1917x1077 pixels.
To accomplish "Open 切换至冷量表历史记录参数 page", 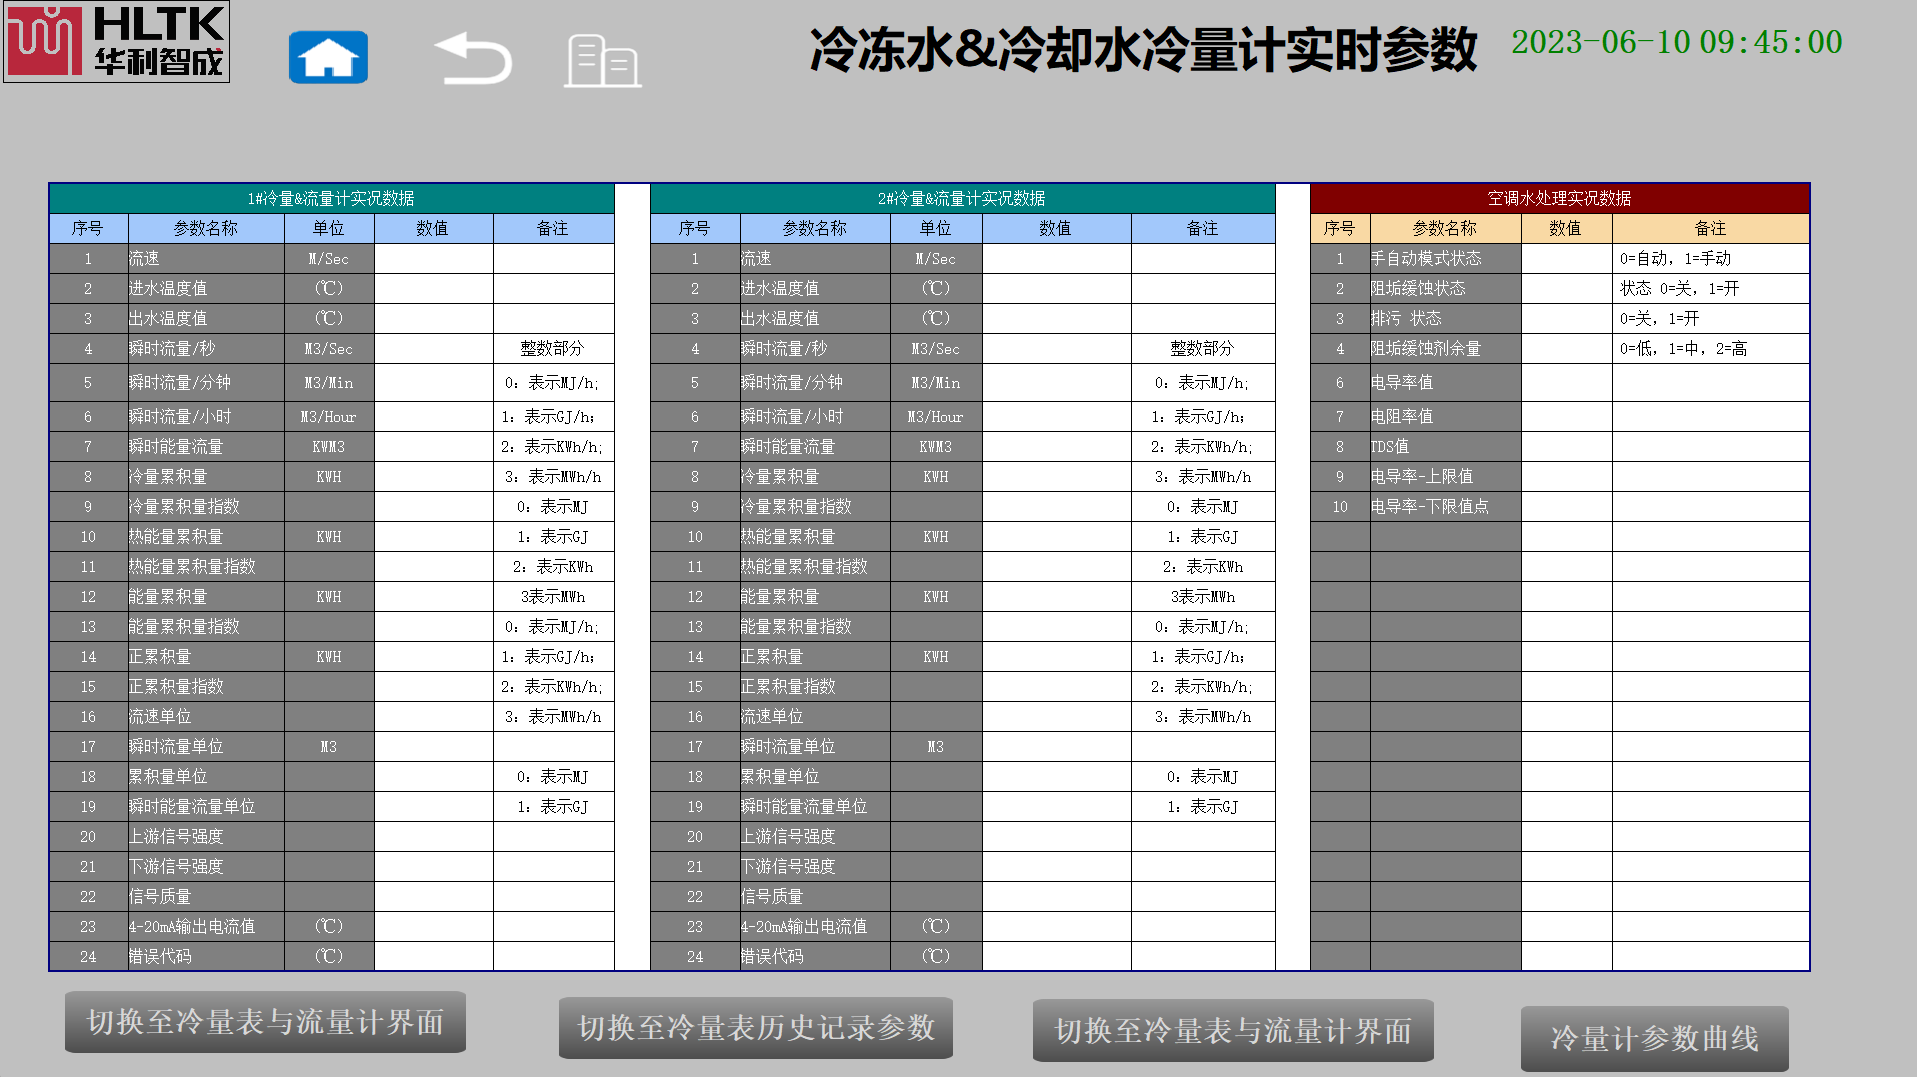I will tap(756, 1028).
